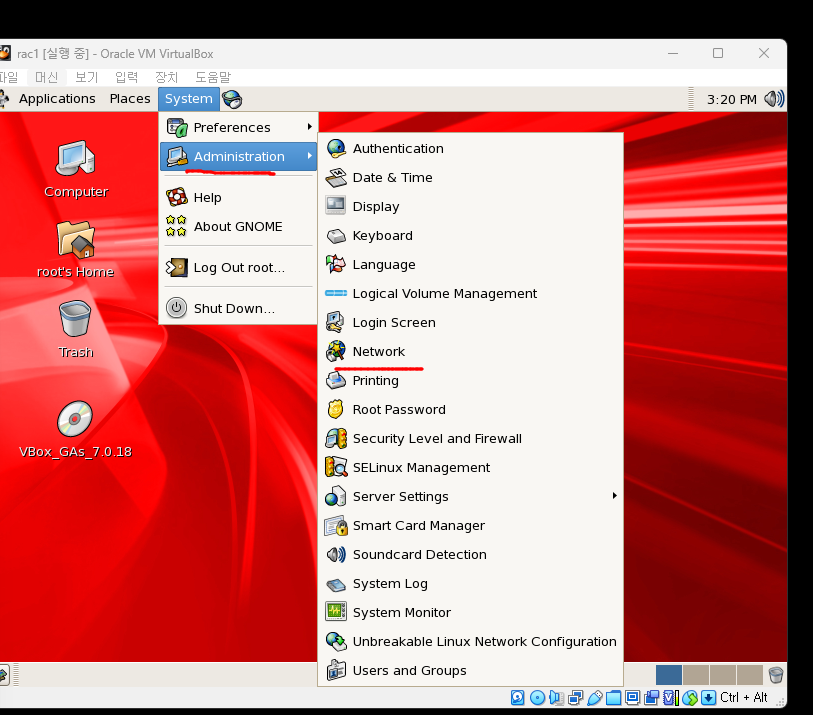Open the Authentication settings
The height and width of the screenshot is (715, 813).
470,149
